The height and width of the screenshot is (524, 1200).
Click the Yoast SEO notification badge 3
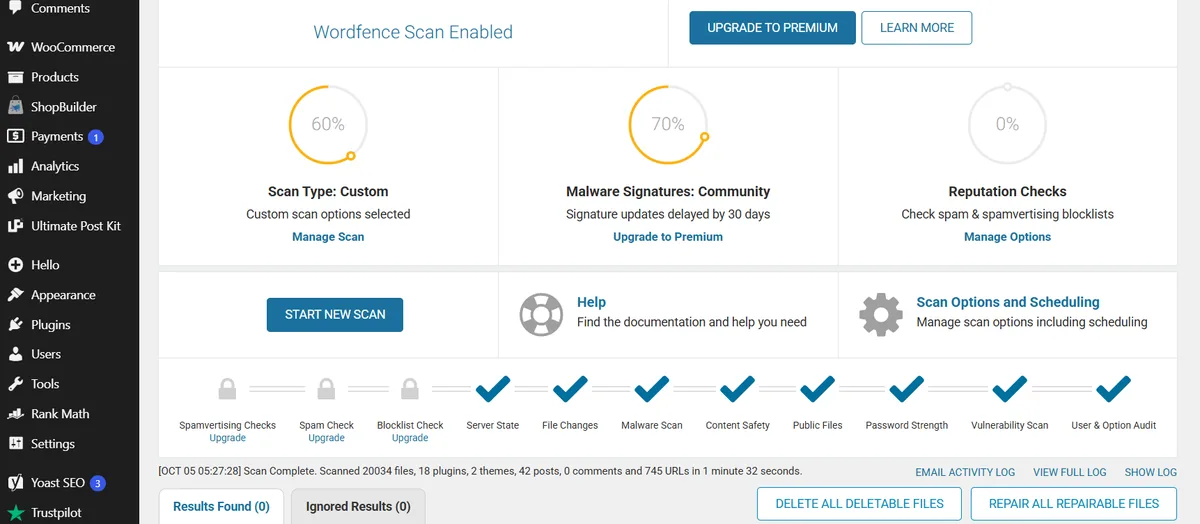coord(98,483)
